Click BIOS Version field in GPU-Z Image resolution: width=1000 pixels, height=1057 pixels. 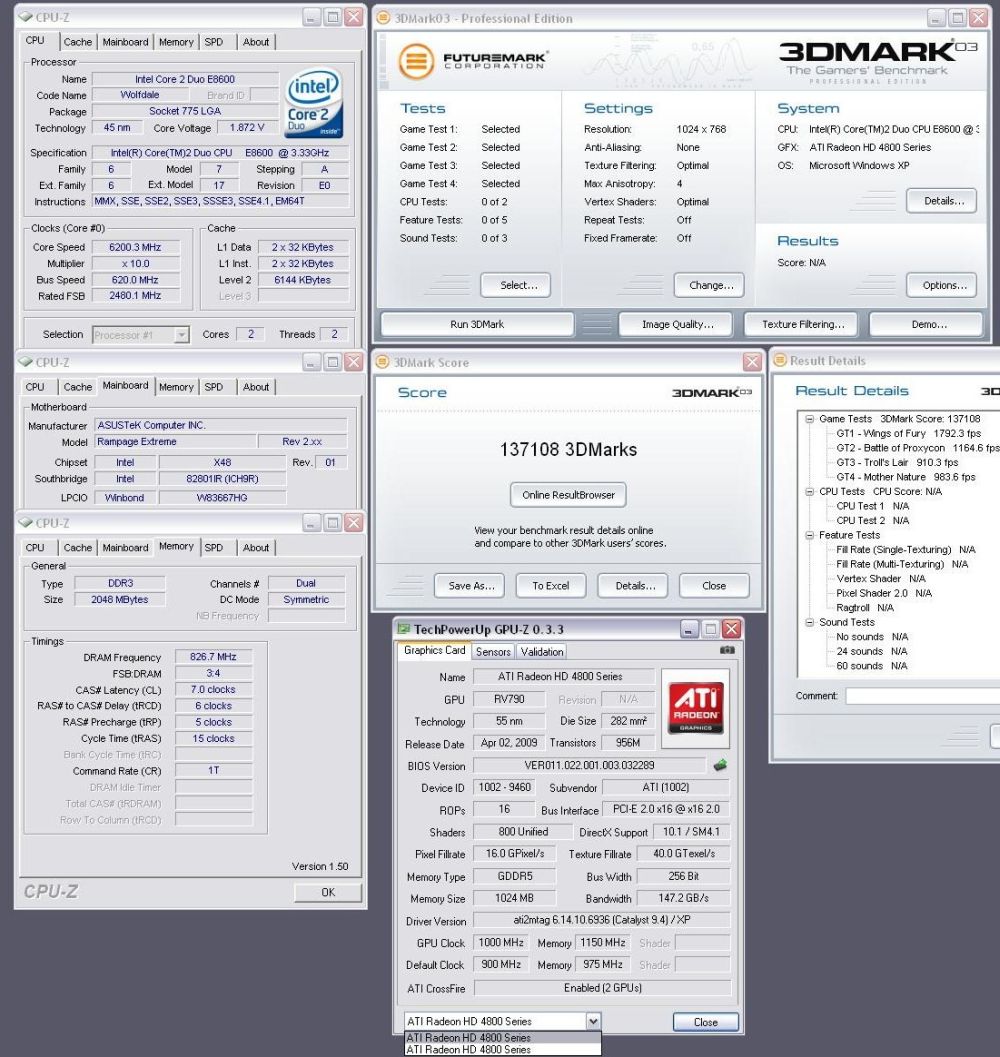click(589, 765)
